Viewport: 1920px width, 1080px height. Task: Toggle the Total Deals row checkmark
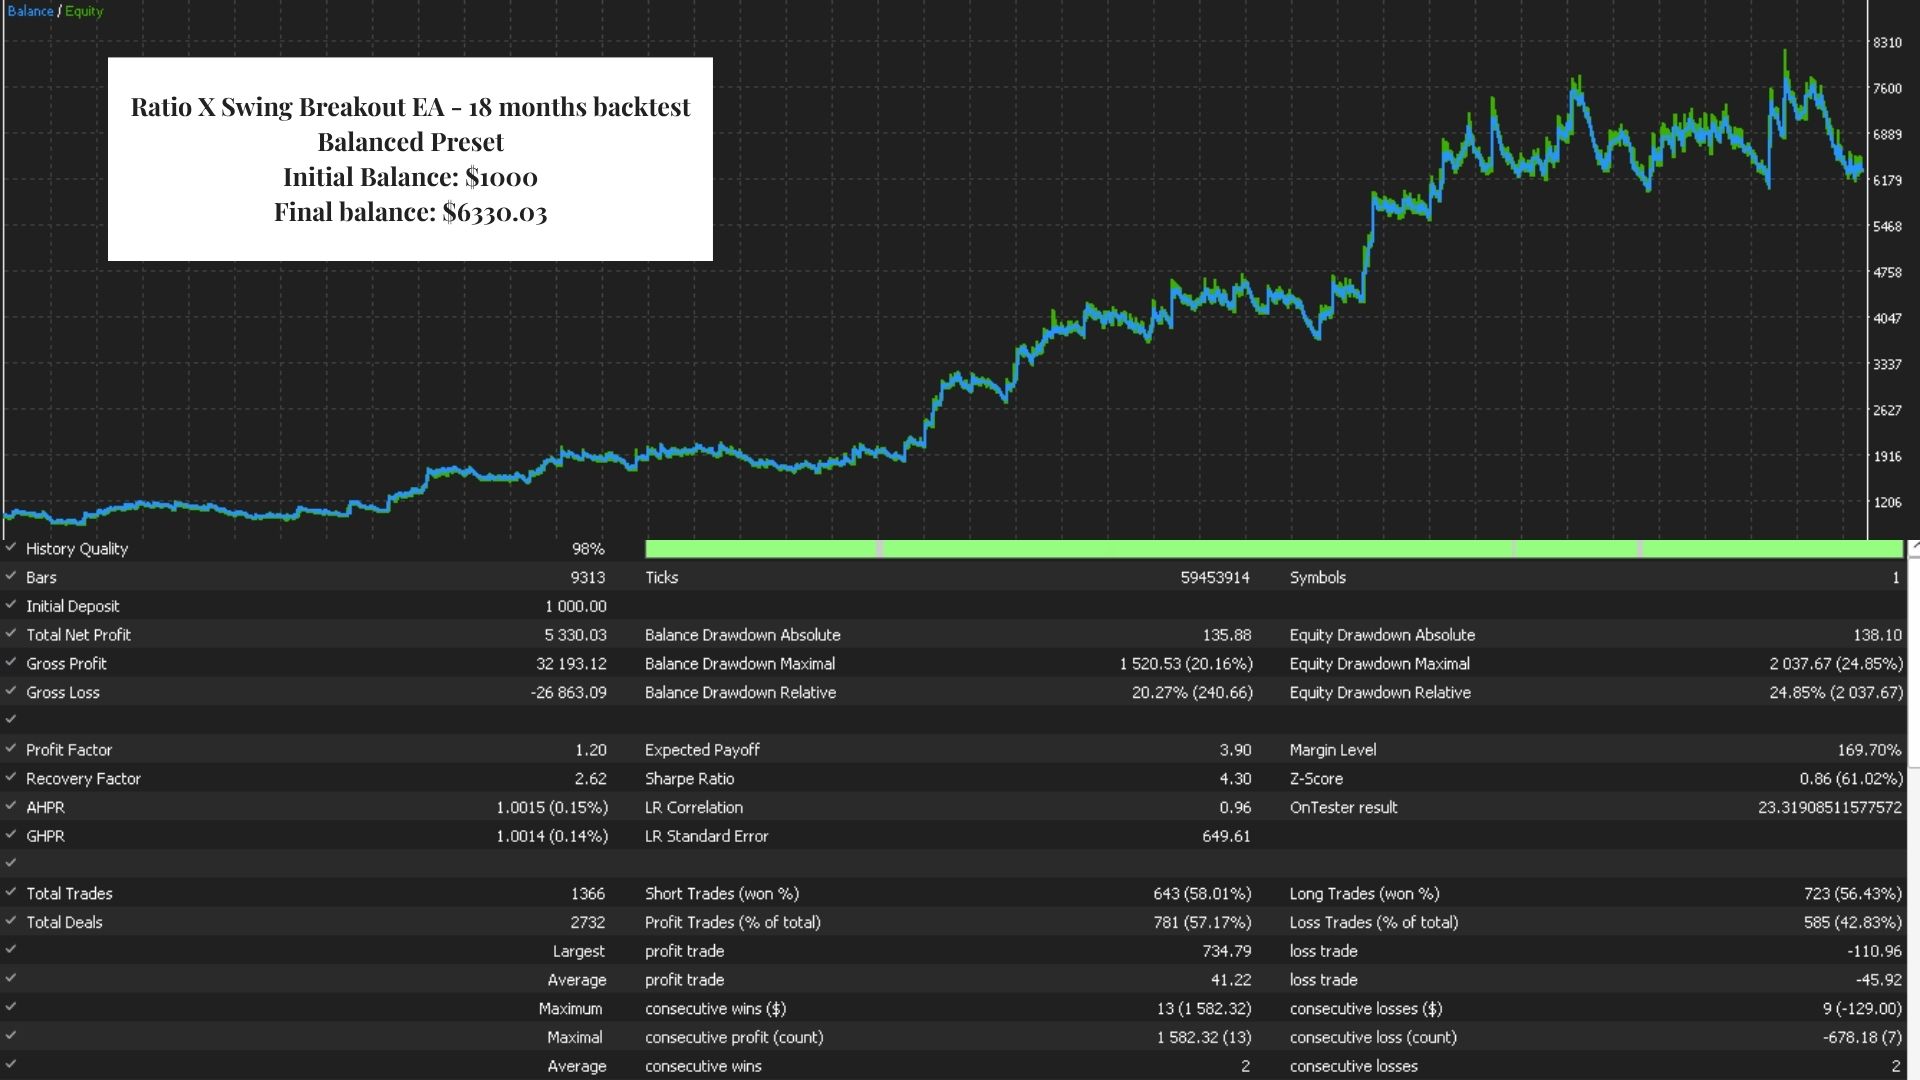point(11,921)
